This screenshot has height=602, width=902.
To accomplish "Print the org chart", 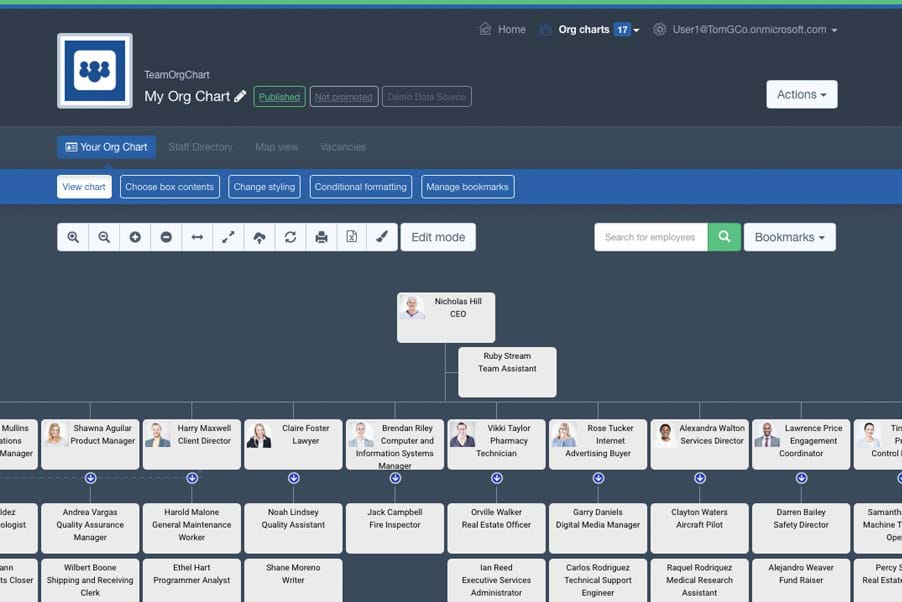I will click(x=321, y=237).
